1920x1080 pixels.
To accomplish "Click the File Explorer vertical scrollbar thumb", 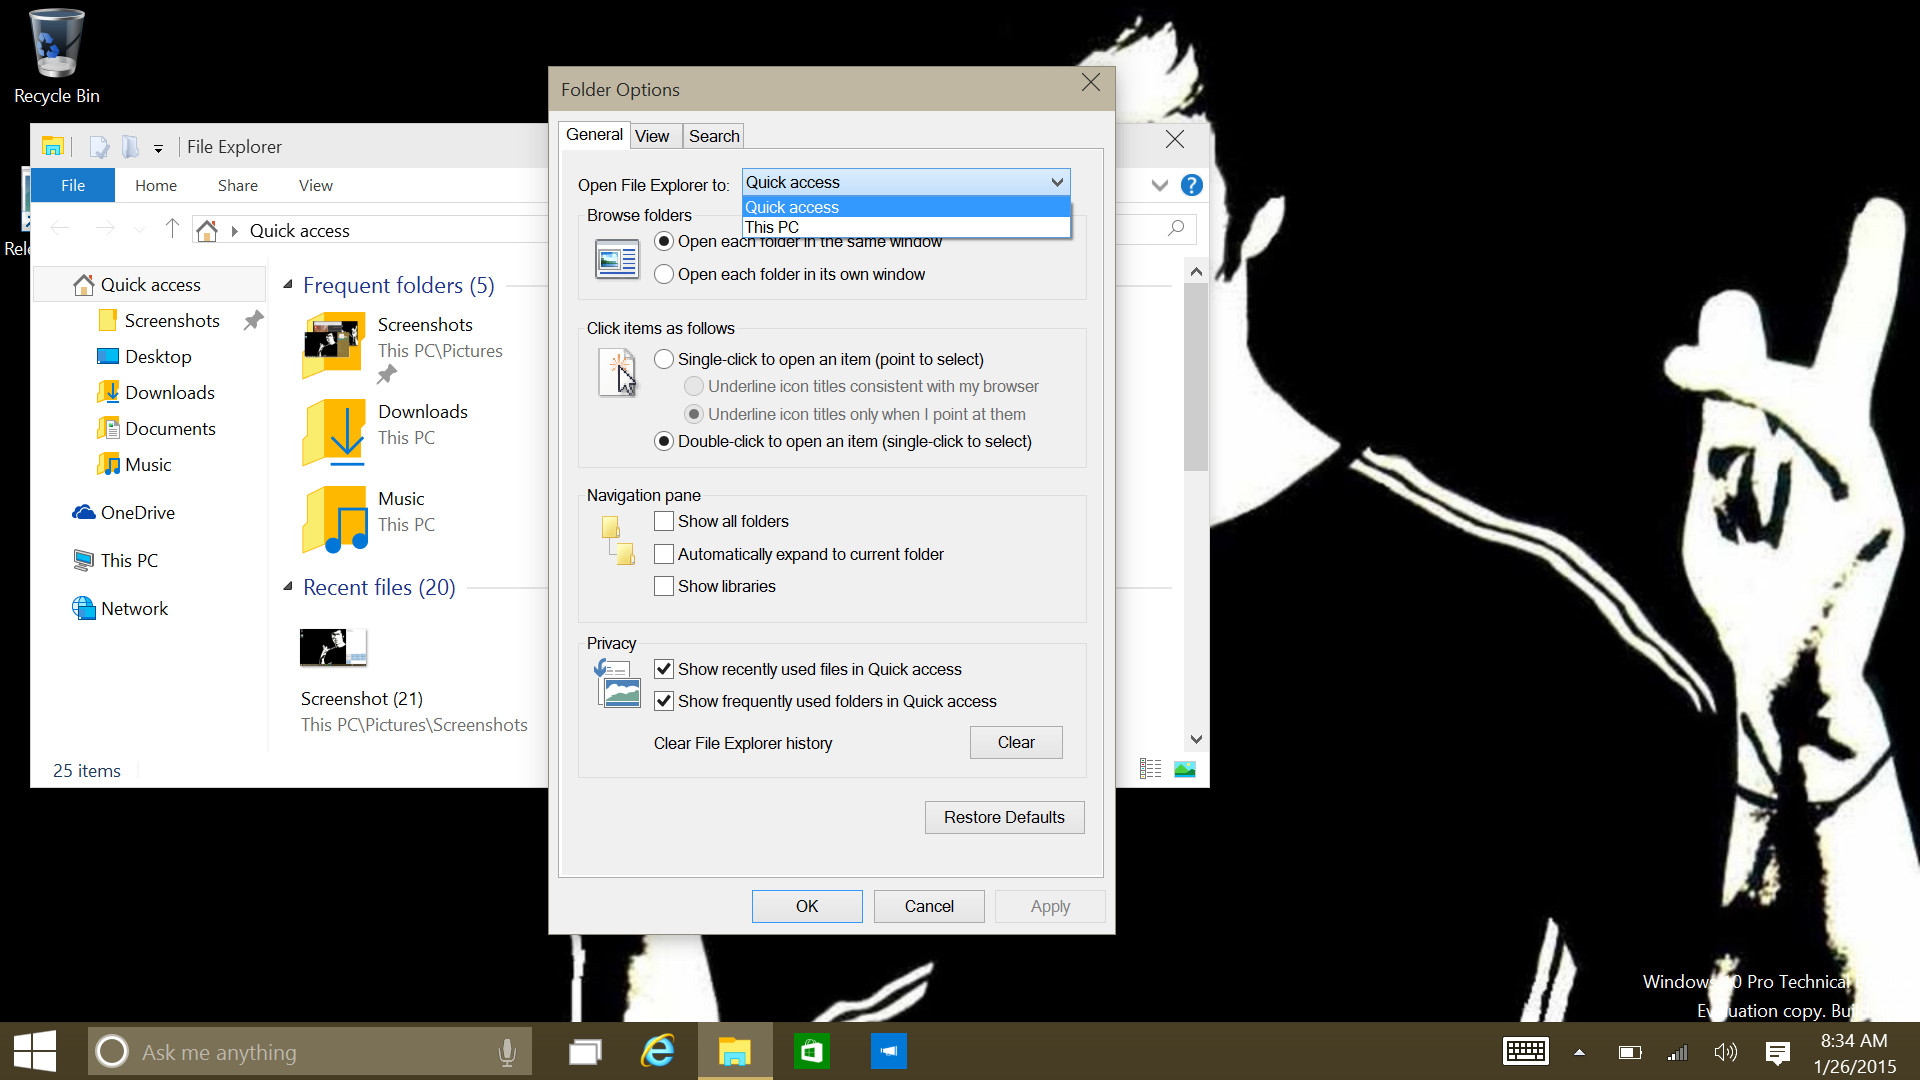I will coord(1196,376).
